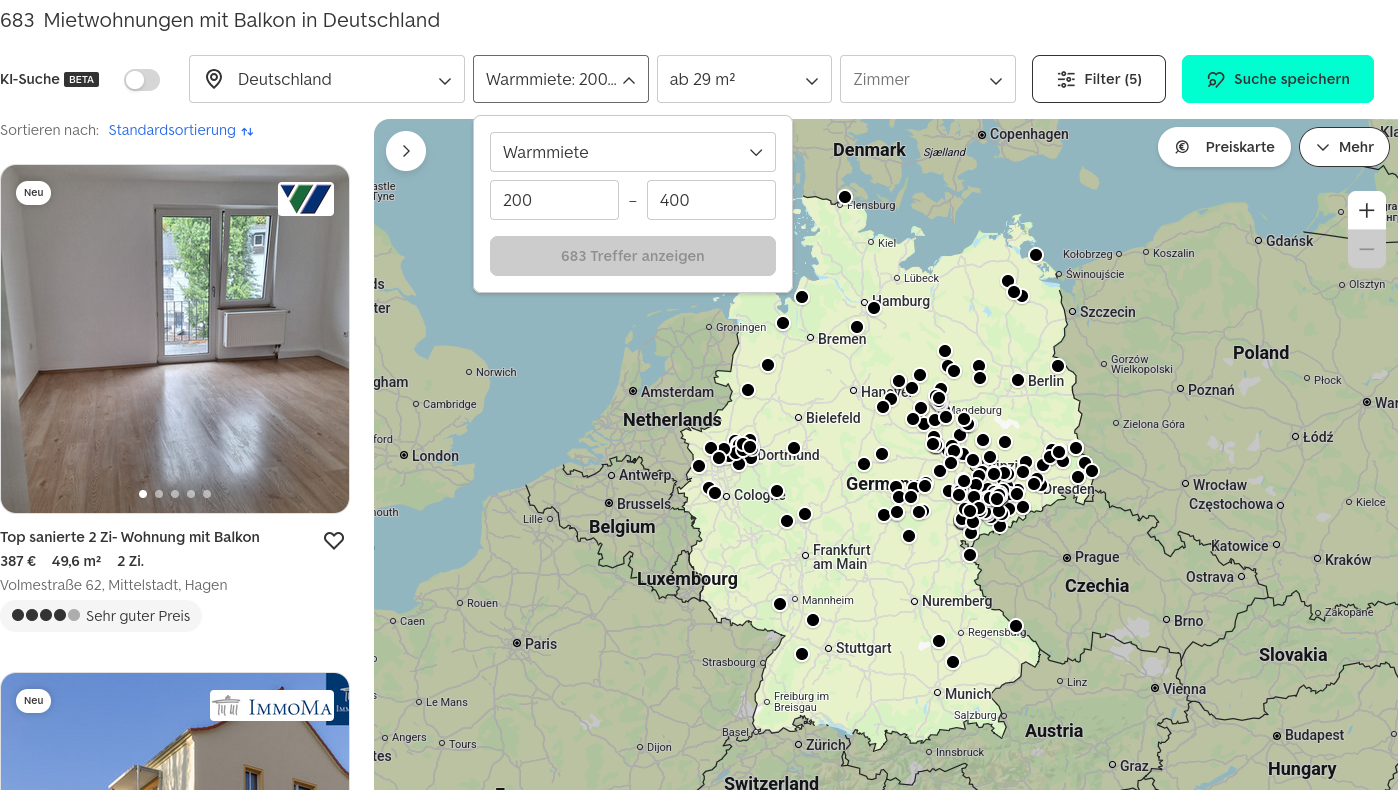Click the 'Neu' badge on Hagen listing
The width and height of the screenshot is (1398, 790).
tap(34, 193)
